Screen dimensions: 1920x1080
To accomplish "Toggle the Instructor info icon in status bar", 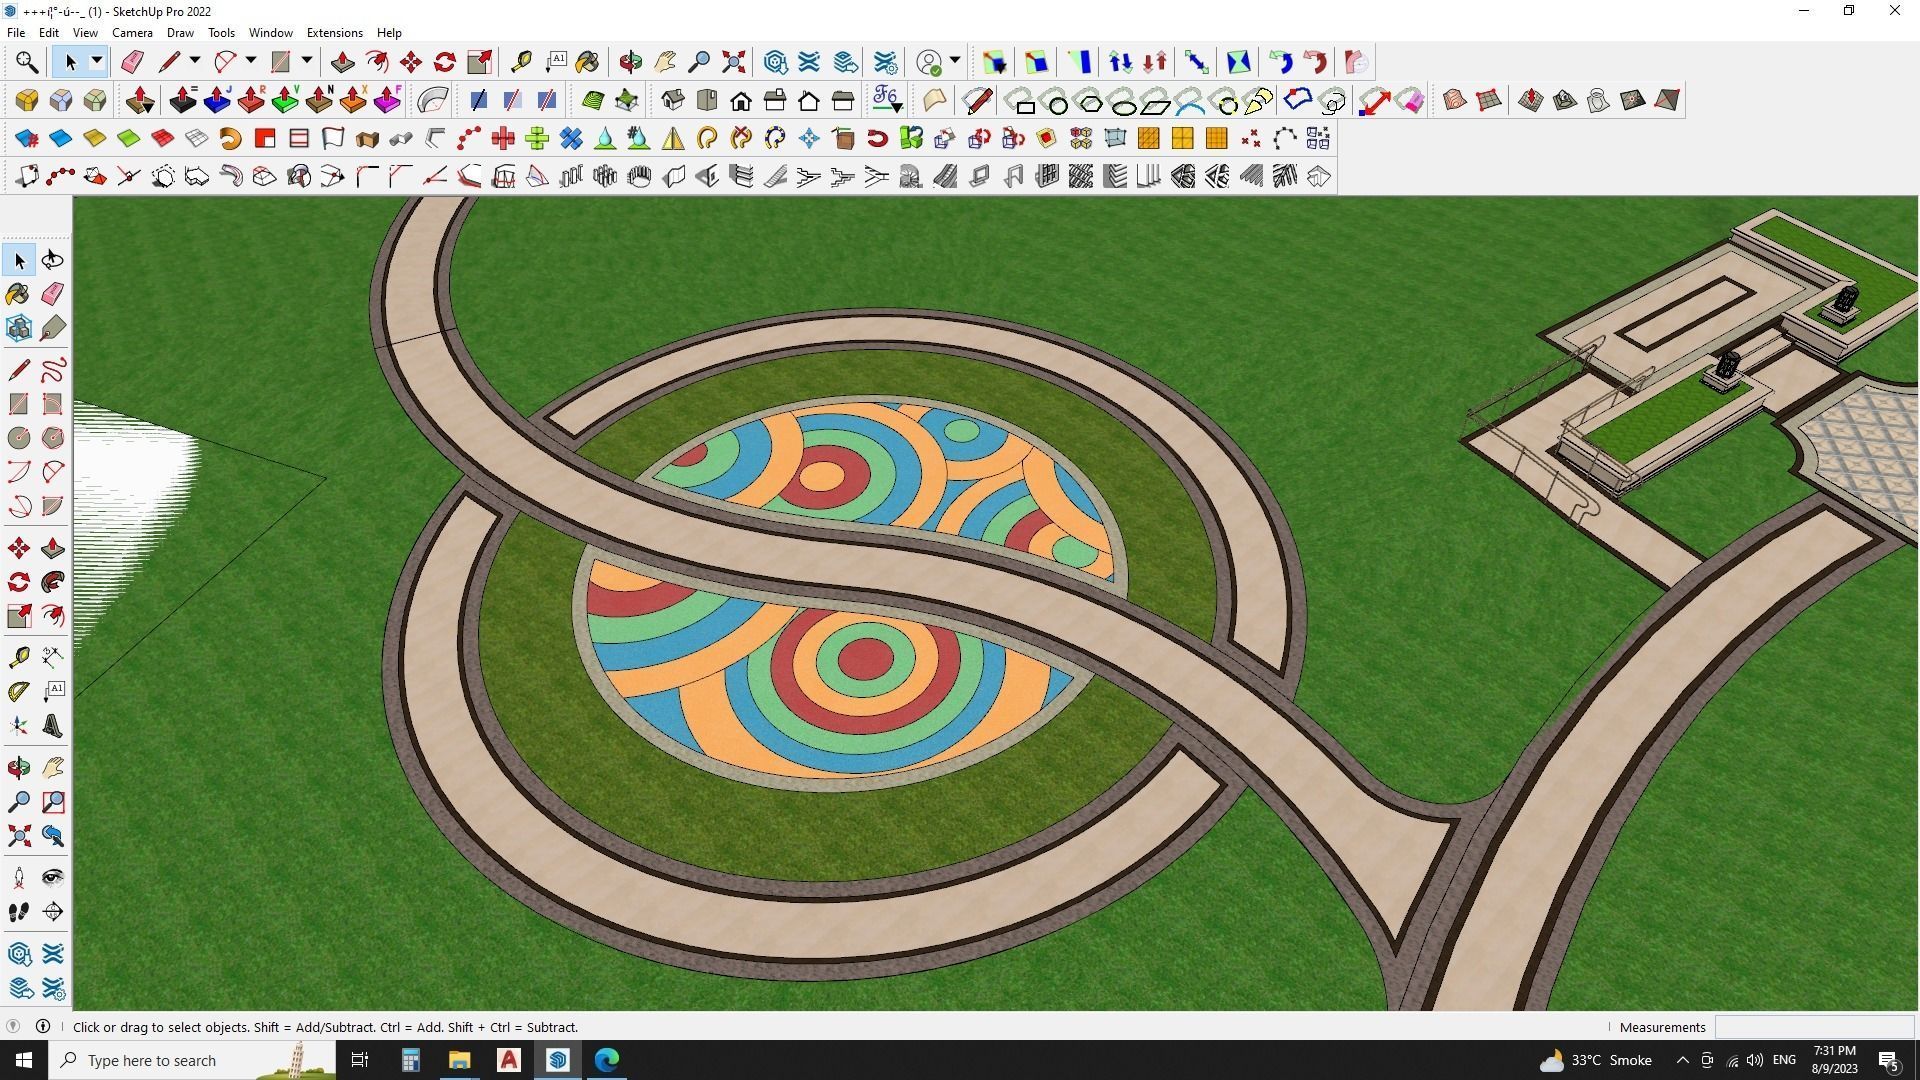I will 43,1027.
